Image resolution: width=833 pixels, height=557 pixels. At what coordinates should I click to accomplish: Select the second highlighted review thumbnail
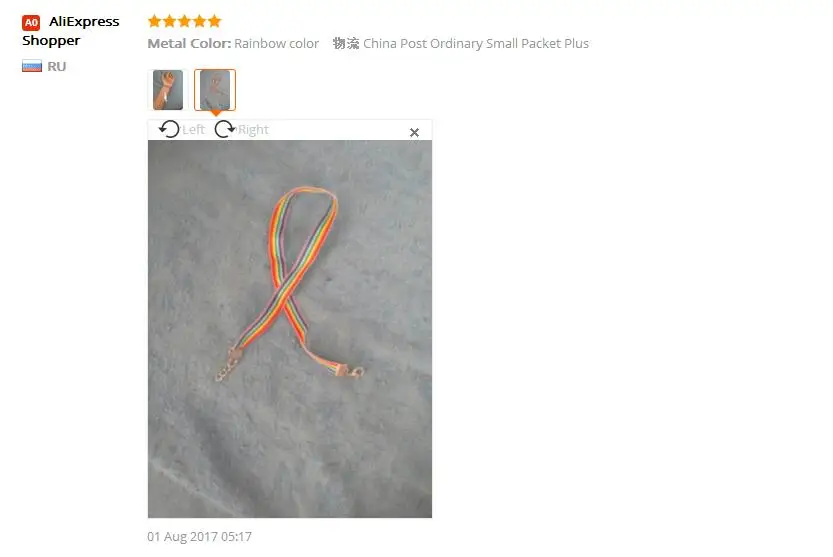click(x=215, y=90)
